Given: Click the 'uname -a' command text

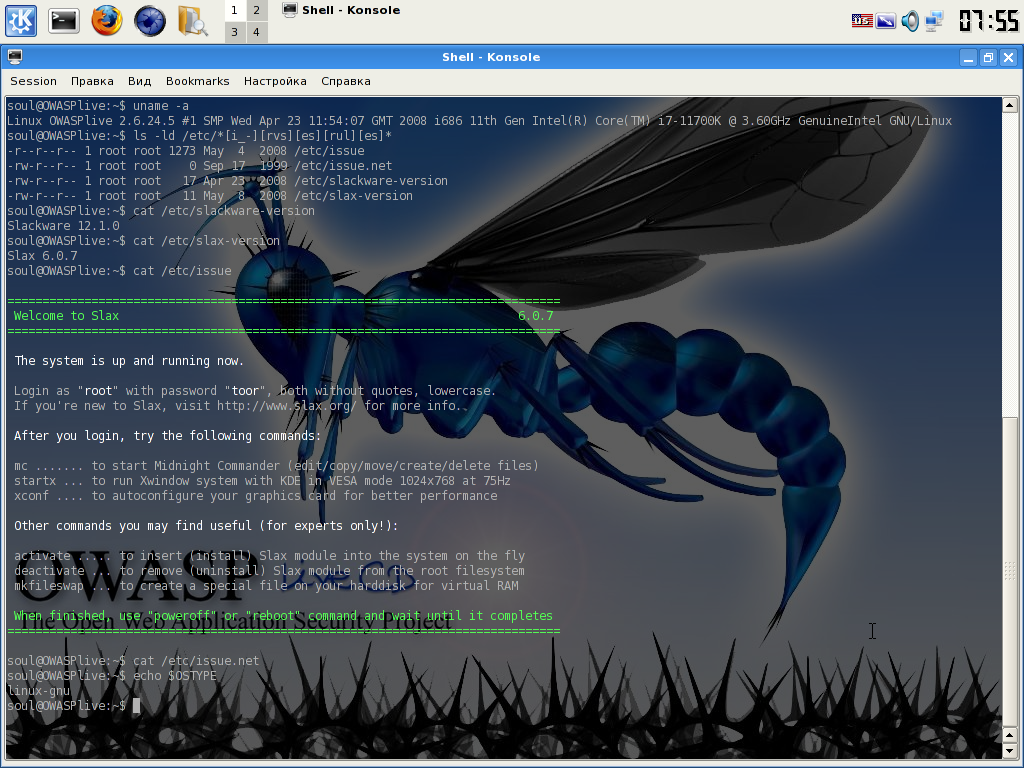Looking at the screenshot, I should coord(161,106).
